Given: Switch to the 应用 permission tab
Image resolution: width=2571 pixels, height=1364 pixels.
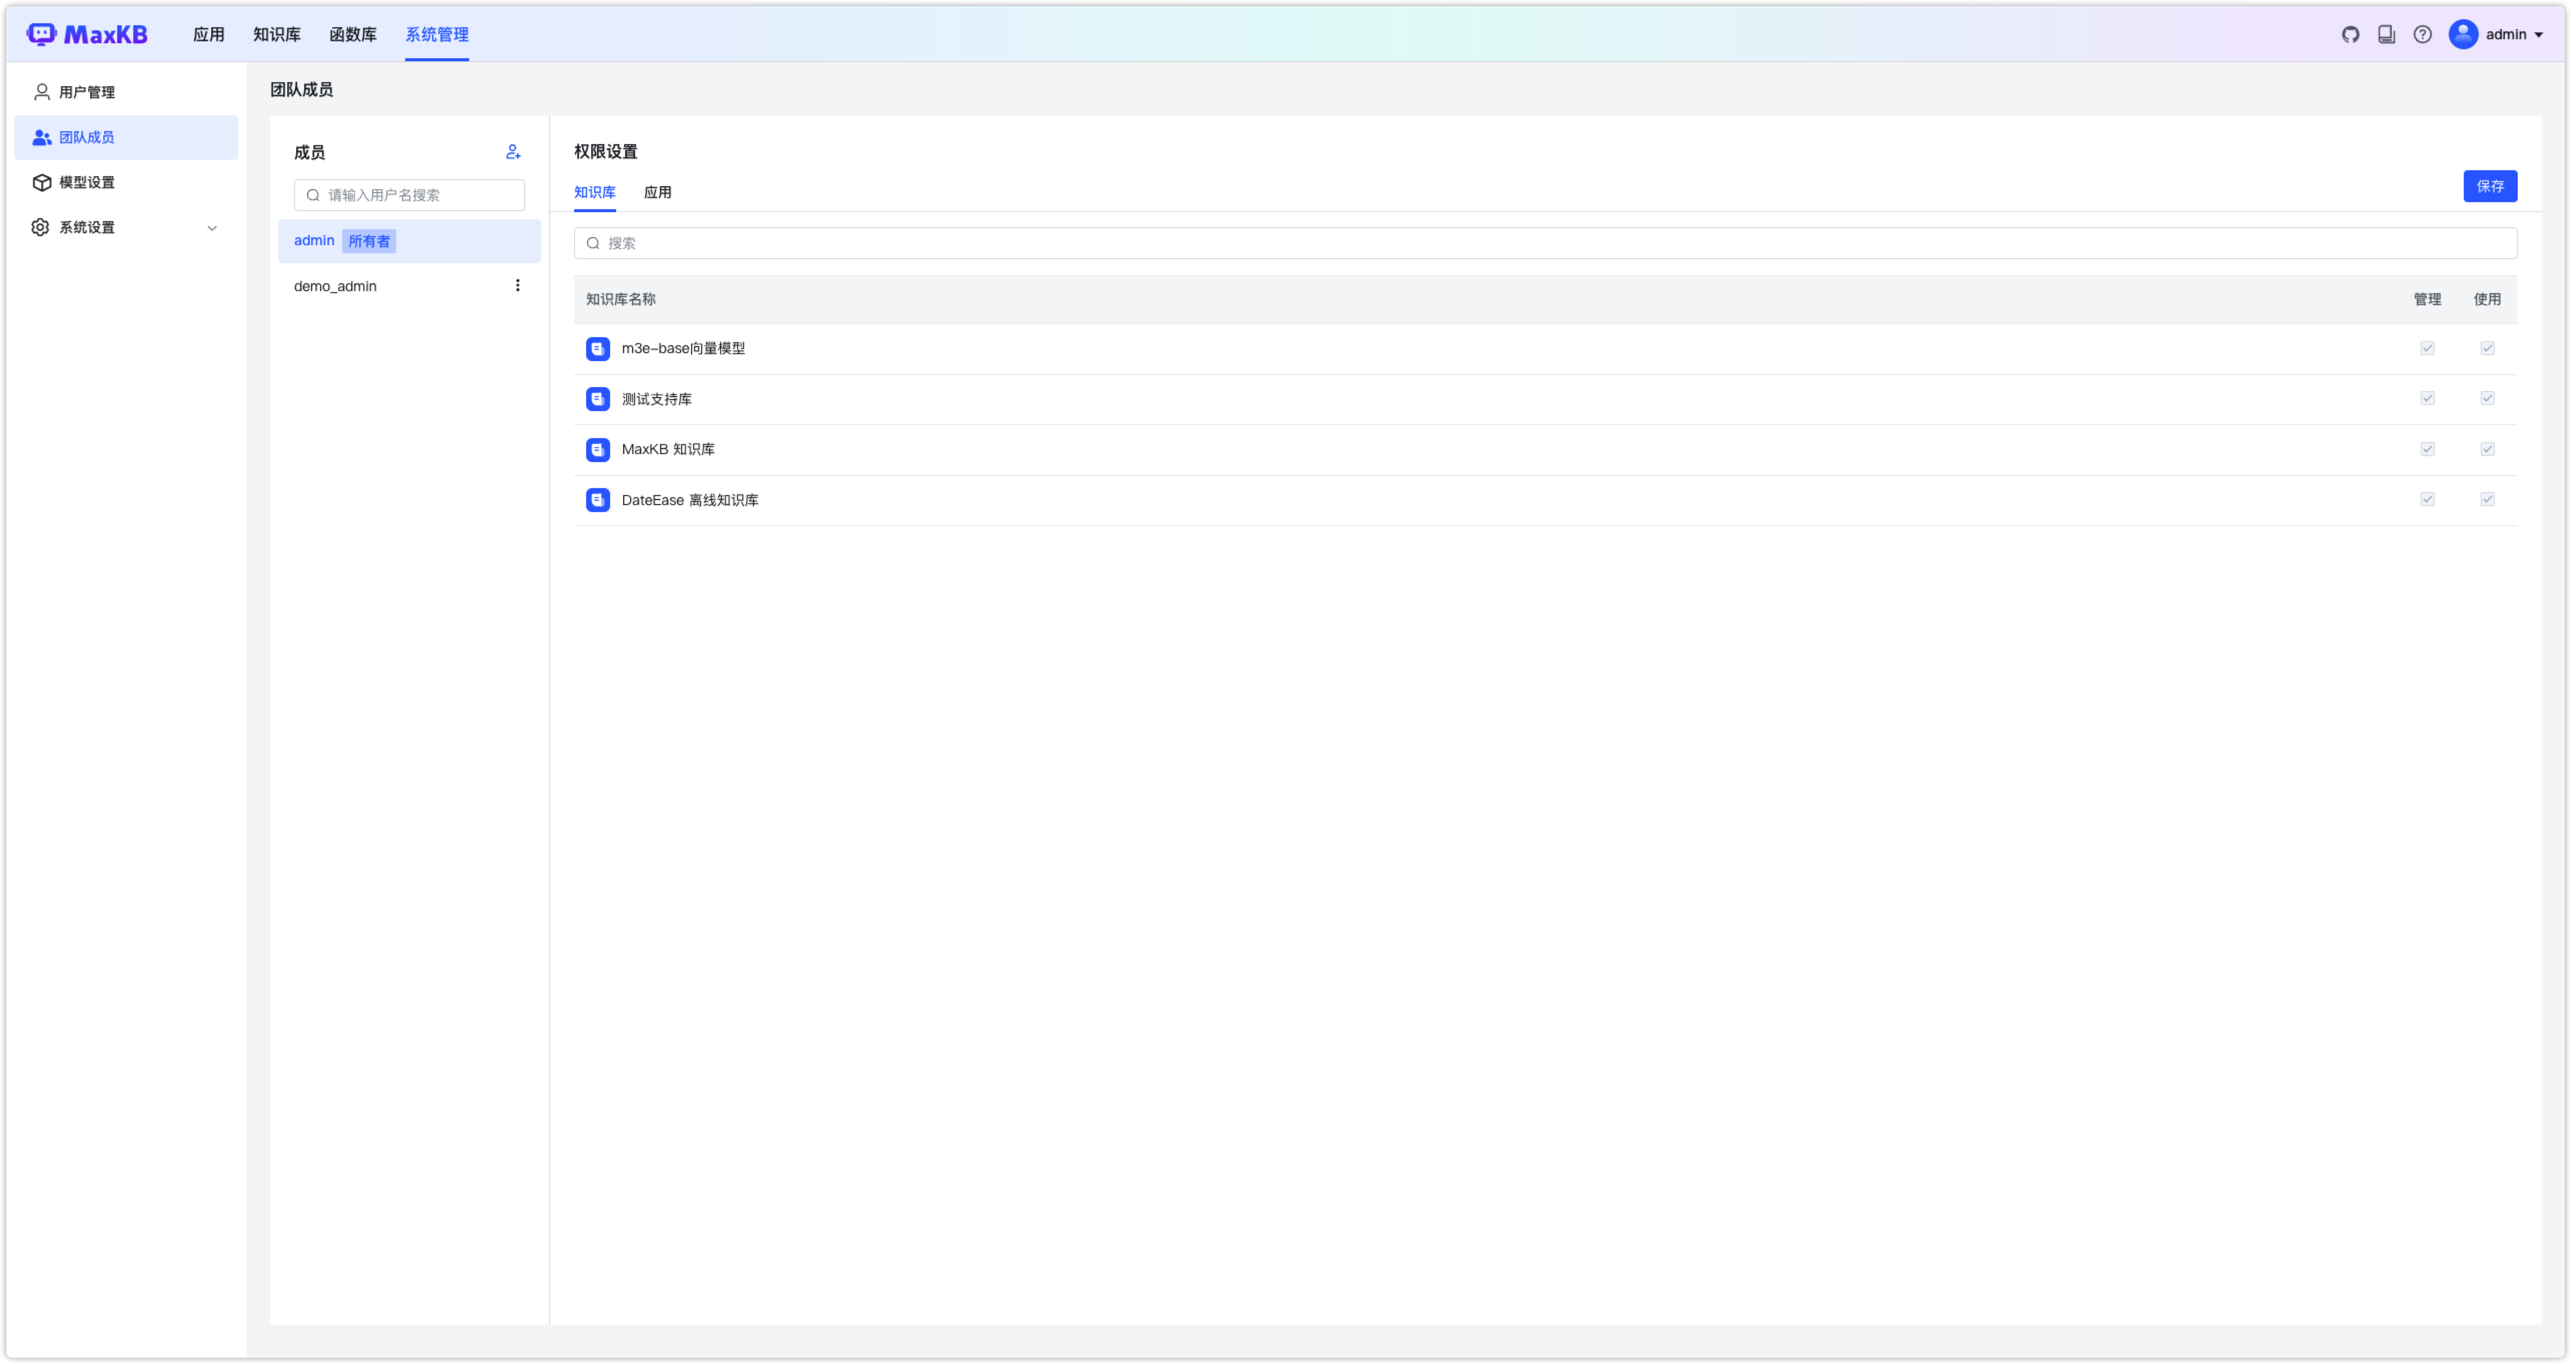Looking at the screenshot, I should [658, 191].
